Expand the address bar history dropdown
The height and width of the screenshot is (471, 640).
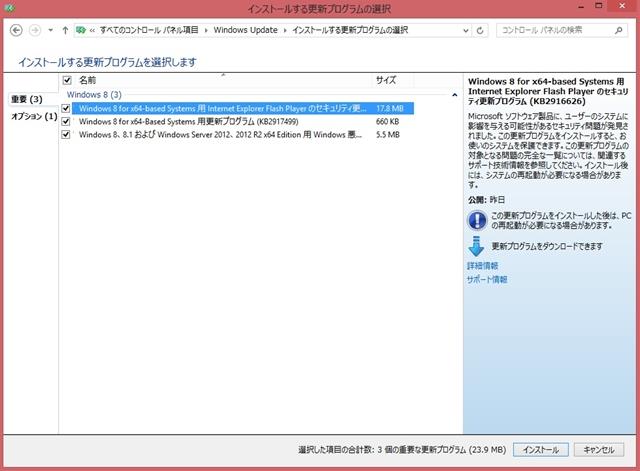(466, 31)
